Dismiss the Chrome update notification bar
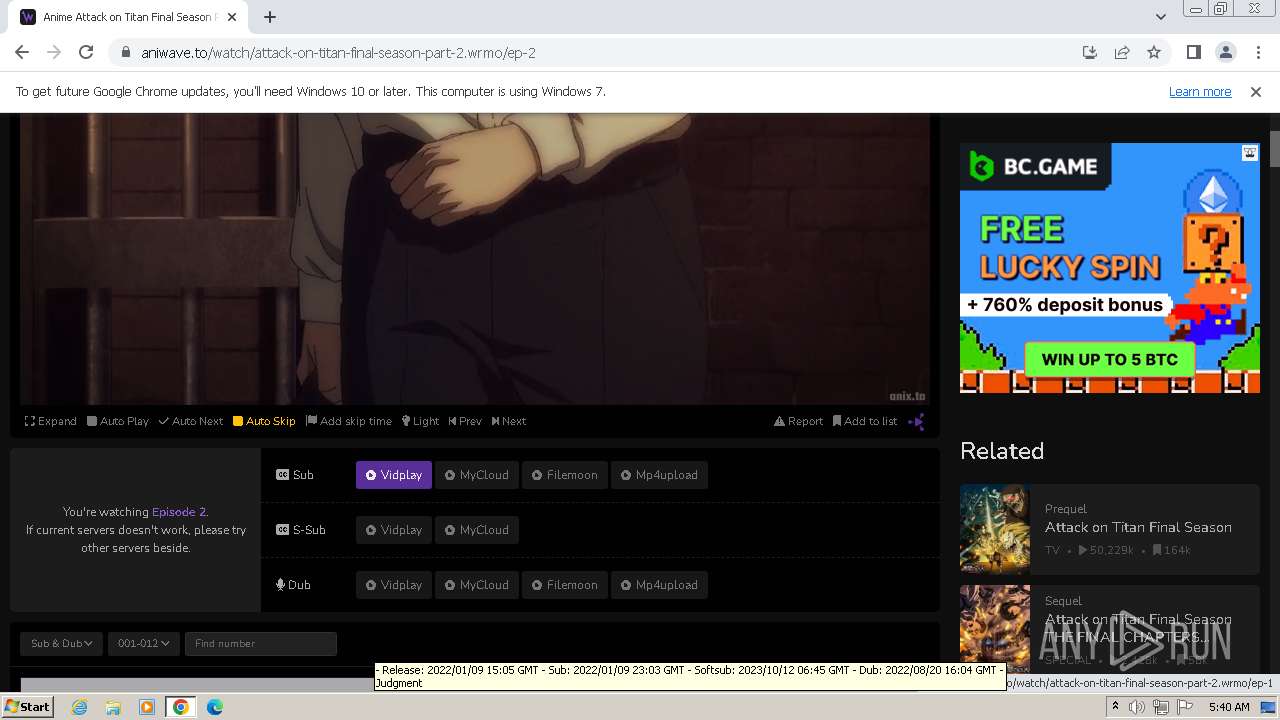 pyautogui.click(x=1256, y=91)
